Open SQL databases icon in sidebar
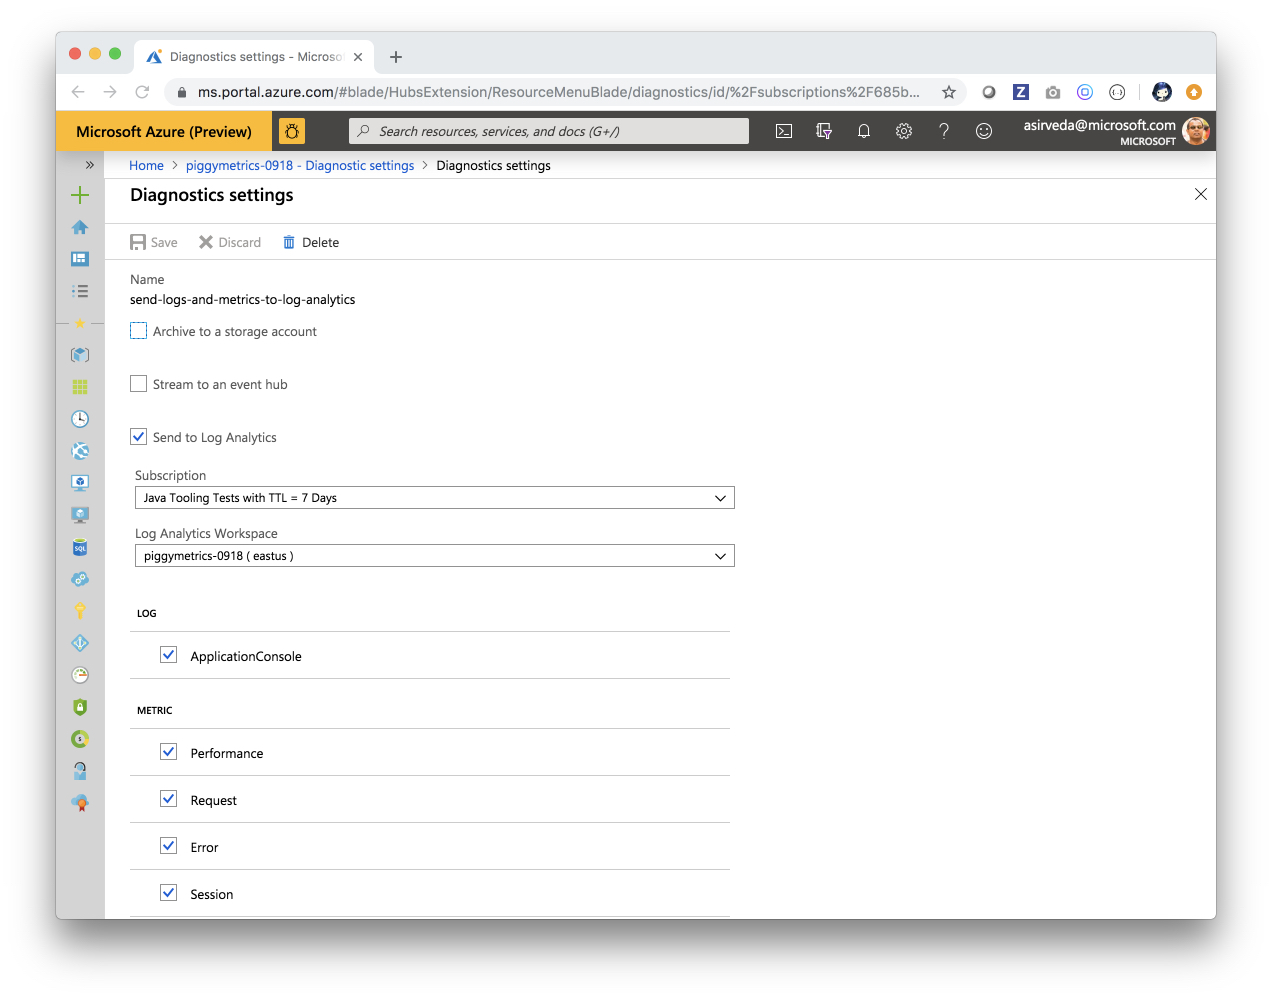Screen dimensions: 1272x999 (x=80, y=547)
